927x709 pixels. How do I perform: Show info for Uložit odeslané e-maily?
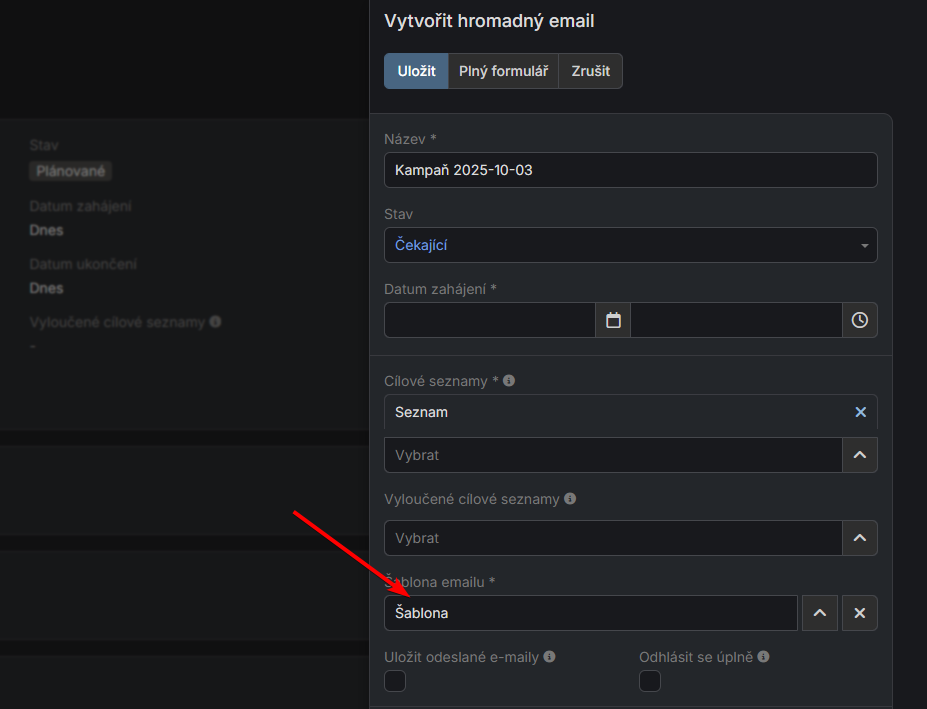tap(549, 657)
